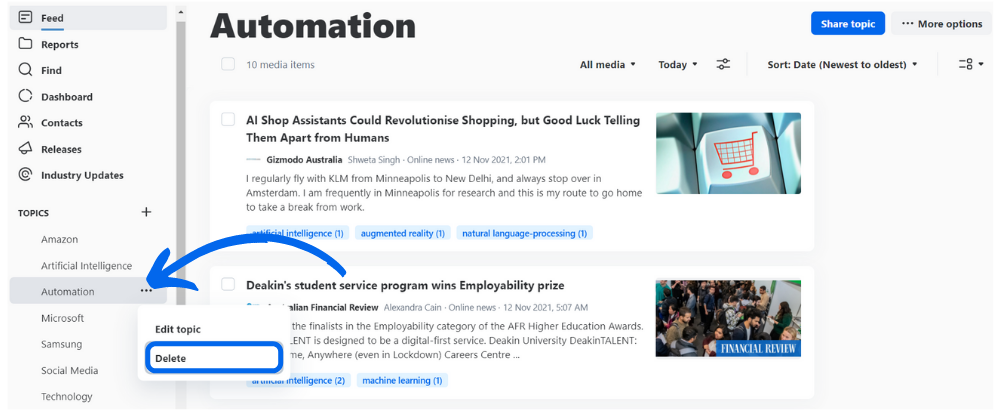This screenshot has height=410, width=1000.
Task: Open the filter sliders icon
Action: click(723, 64)
